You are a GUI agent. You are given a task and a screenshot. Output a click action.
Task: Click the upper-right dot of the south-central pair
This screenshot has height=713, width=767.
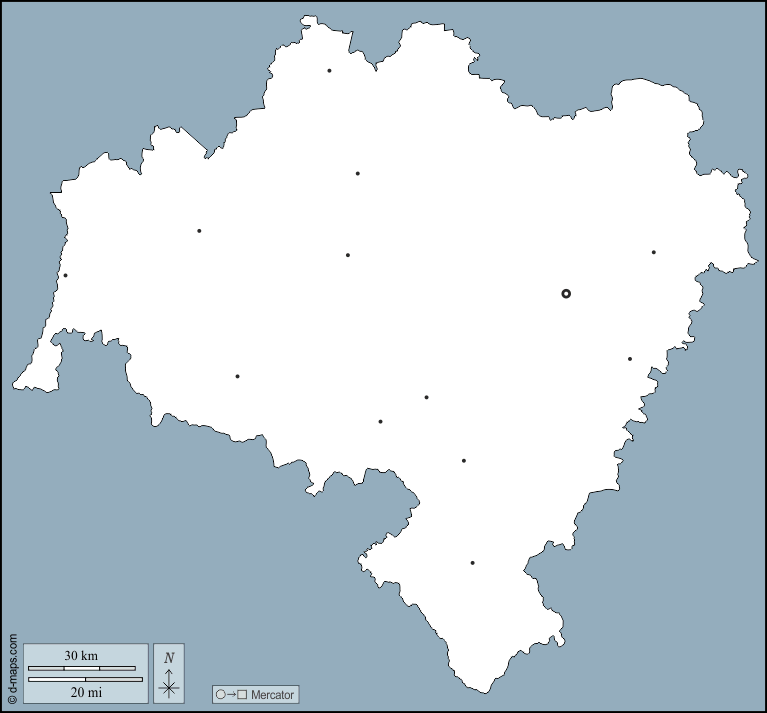point(426,398)
